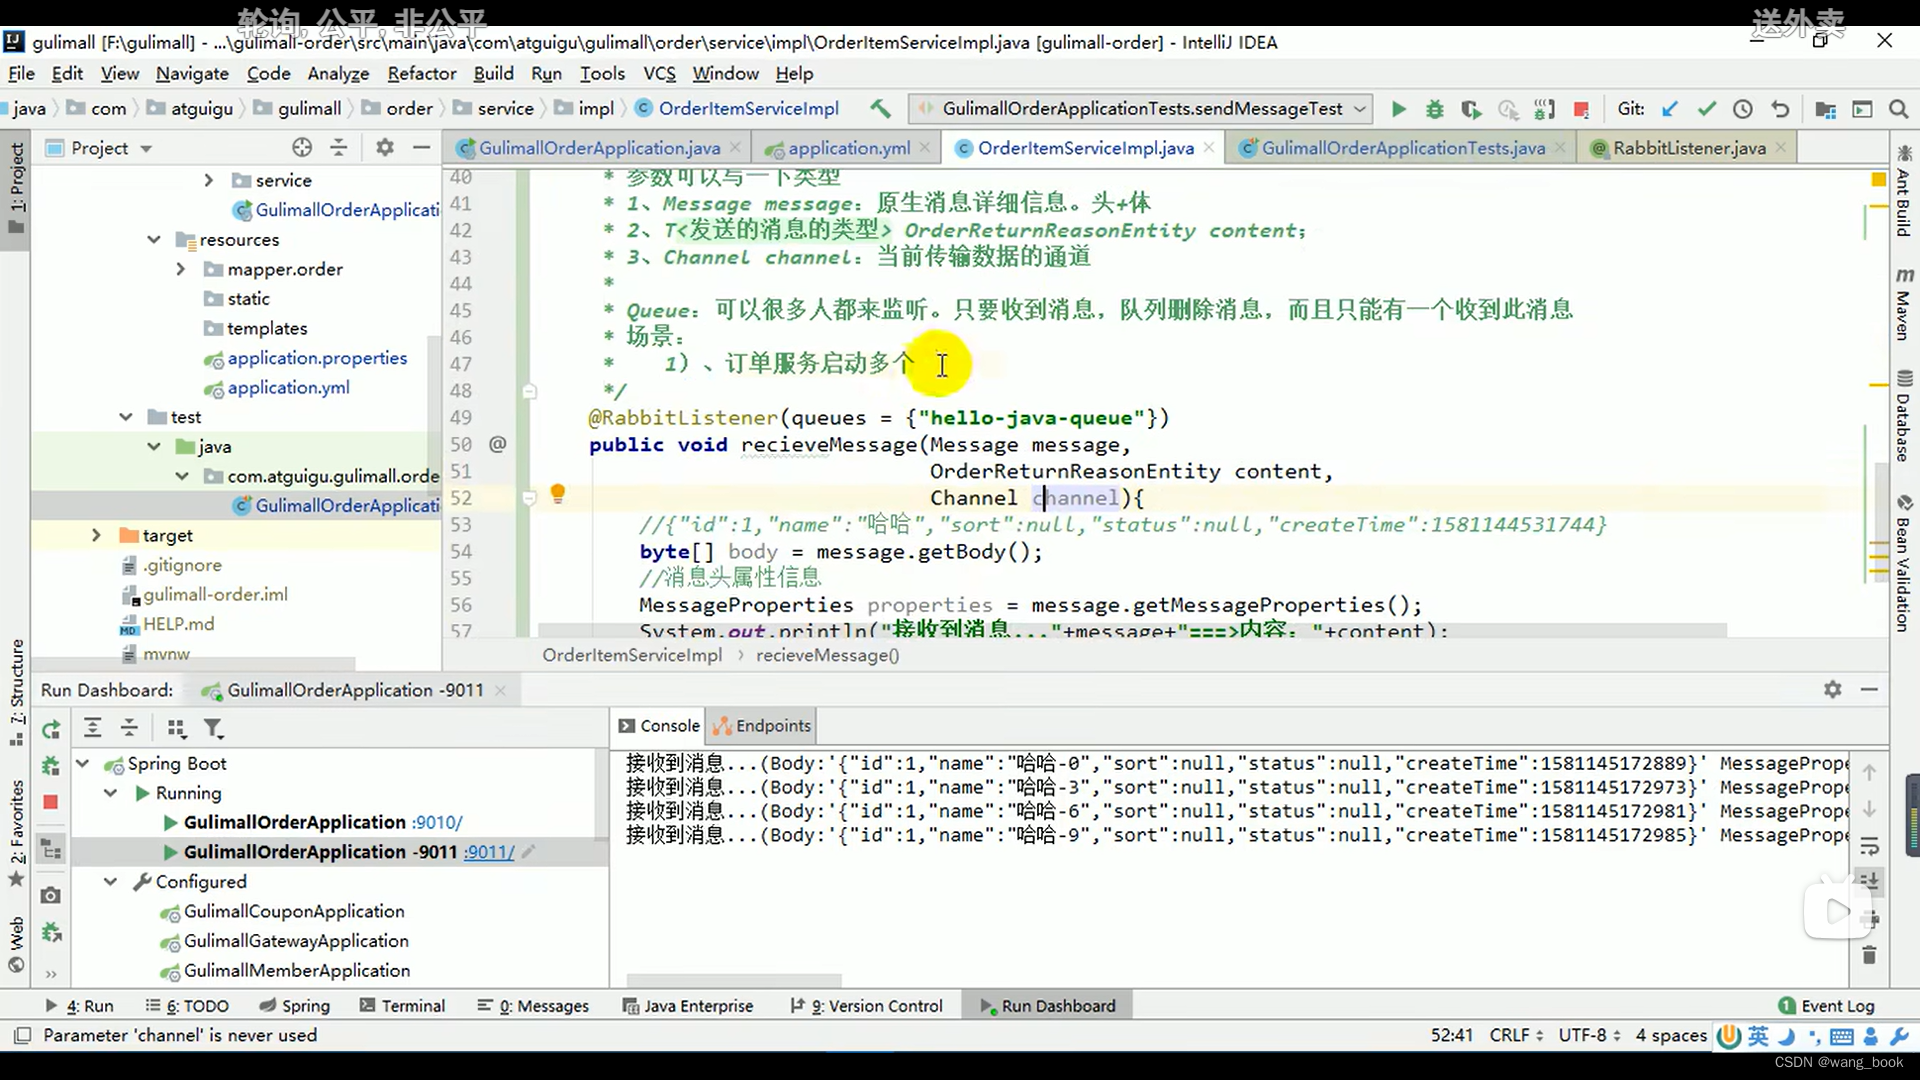Open Run Dashboard configuration settings
1920x1080 pixels.
click(x=1833, y=687)
